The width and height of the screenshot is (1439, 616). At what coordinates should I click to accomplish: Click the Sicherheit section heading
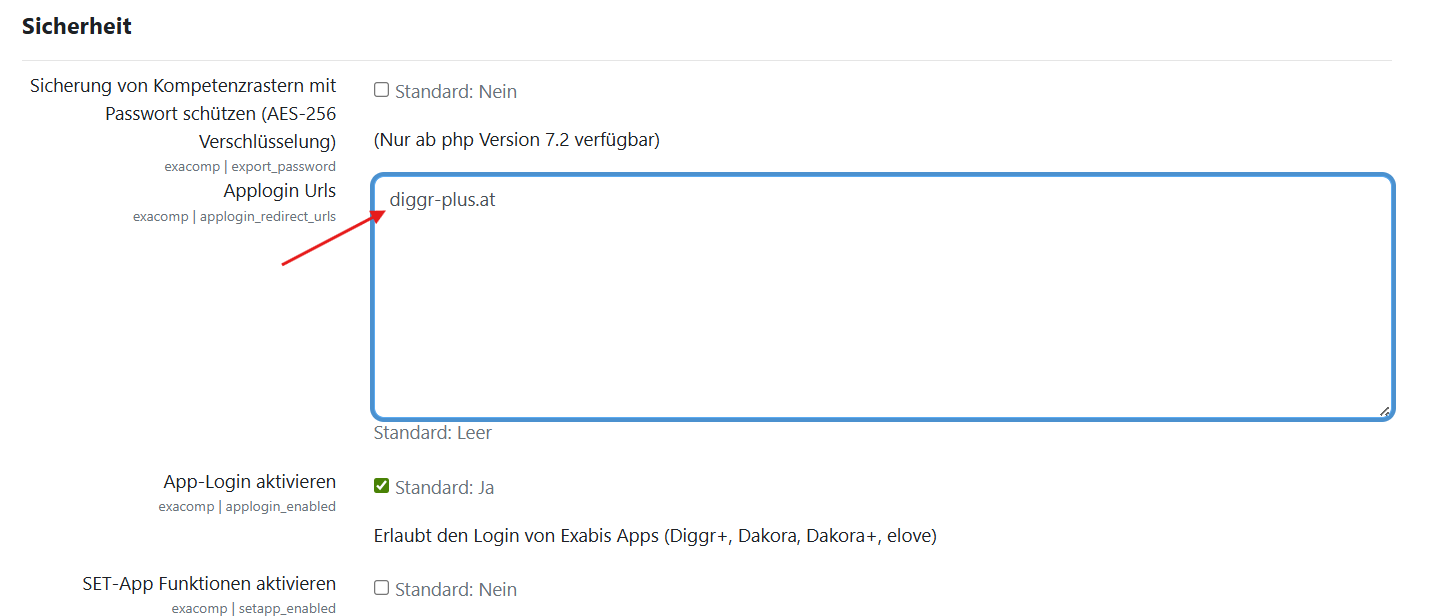click(77, 26)
